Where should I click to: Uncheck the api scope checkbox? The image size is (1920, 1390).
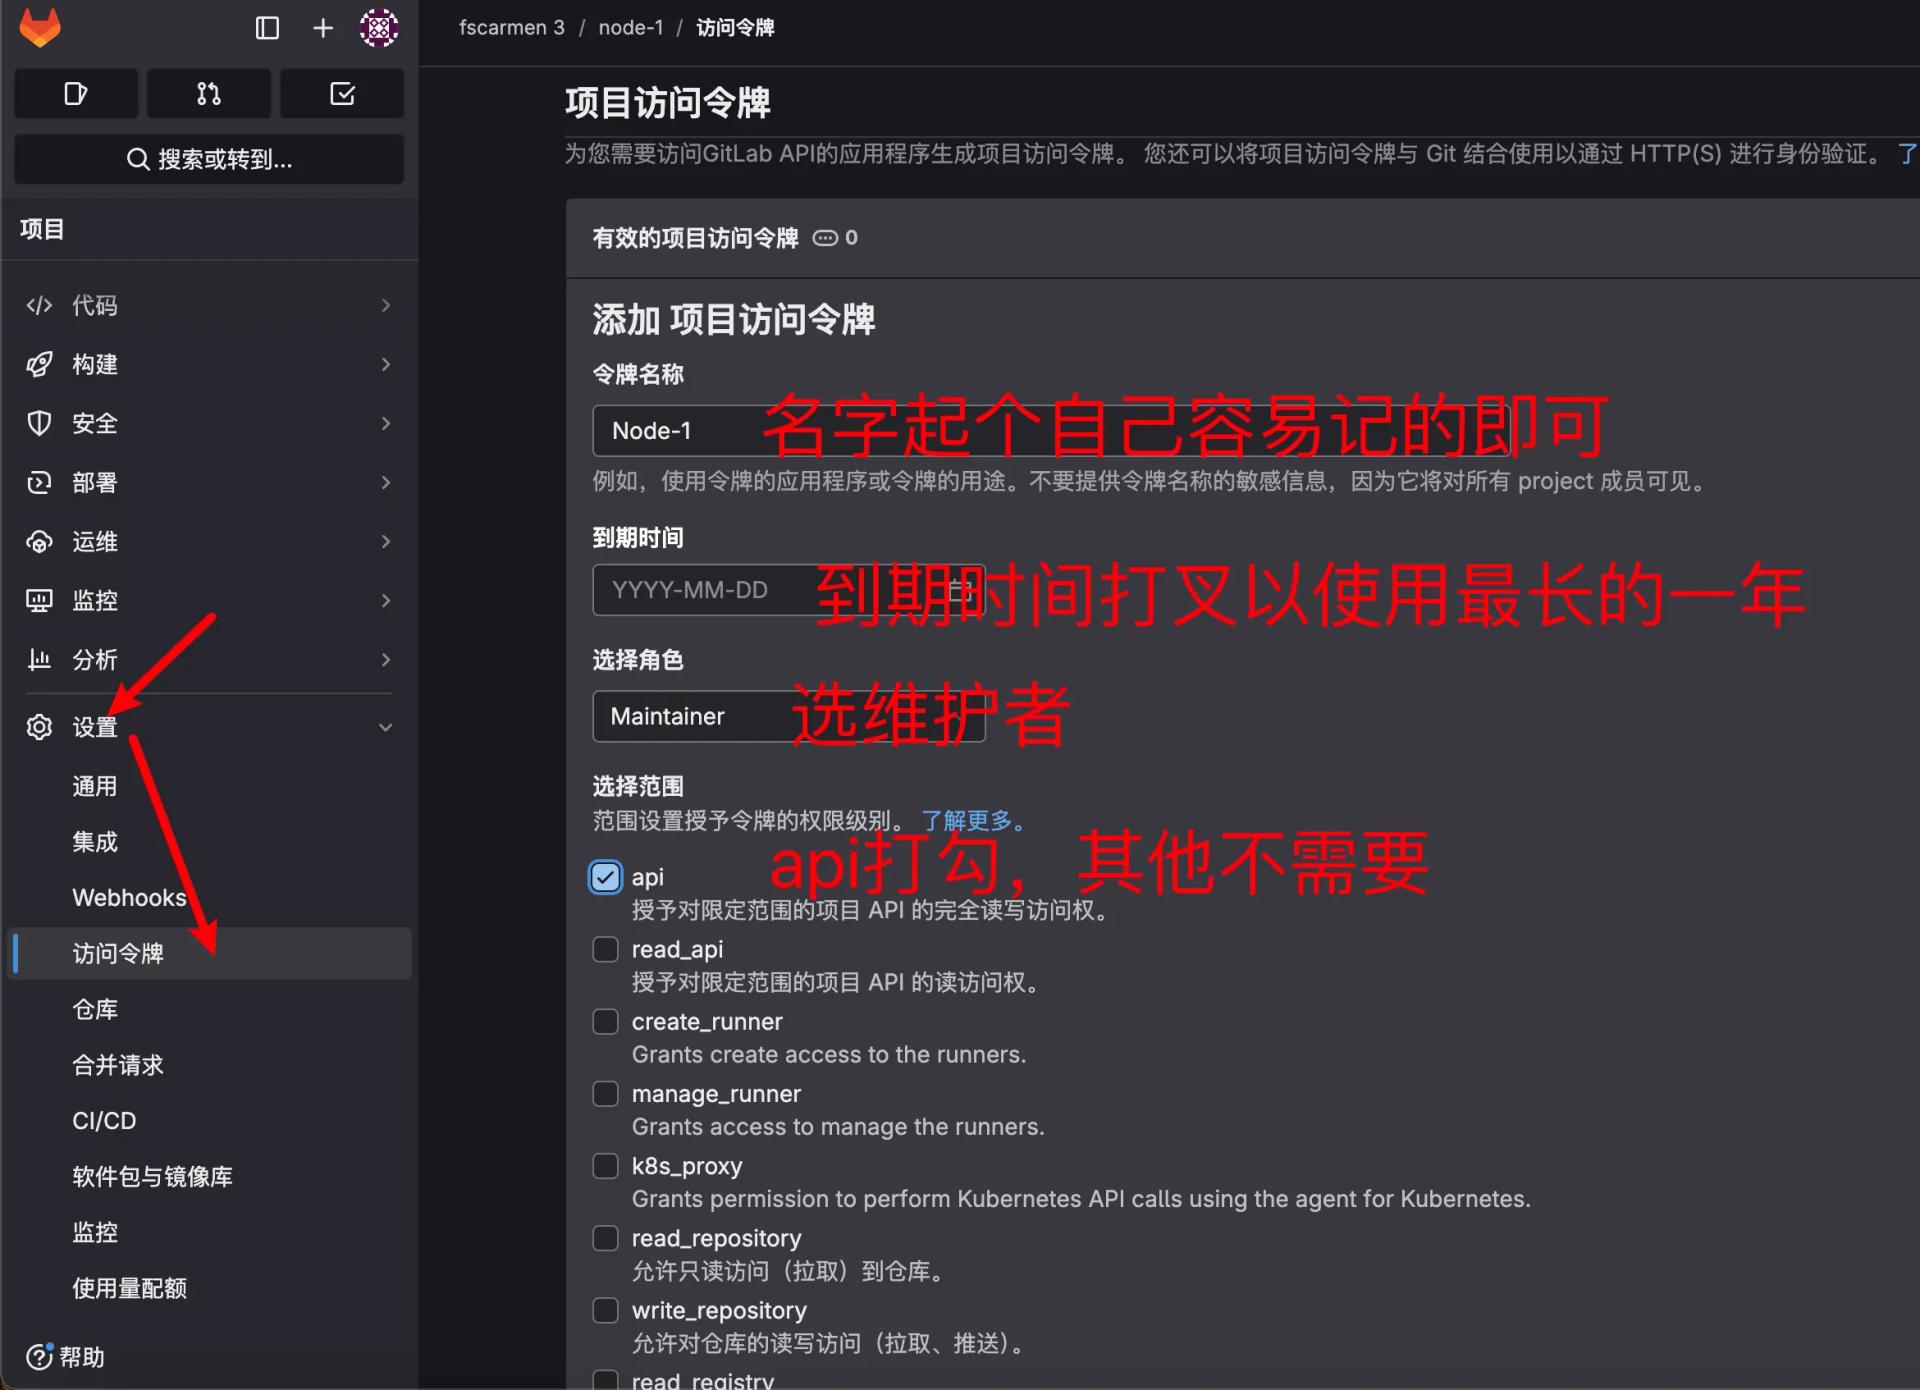[605, 877]
